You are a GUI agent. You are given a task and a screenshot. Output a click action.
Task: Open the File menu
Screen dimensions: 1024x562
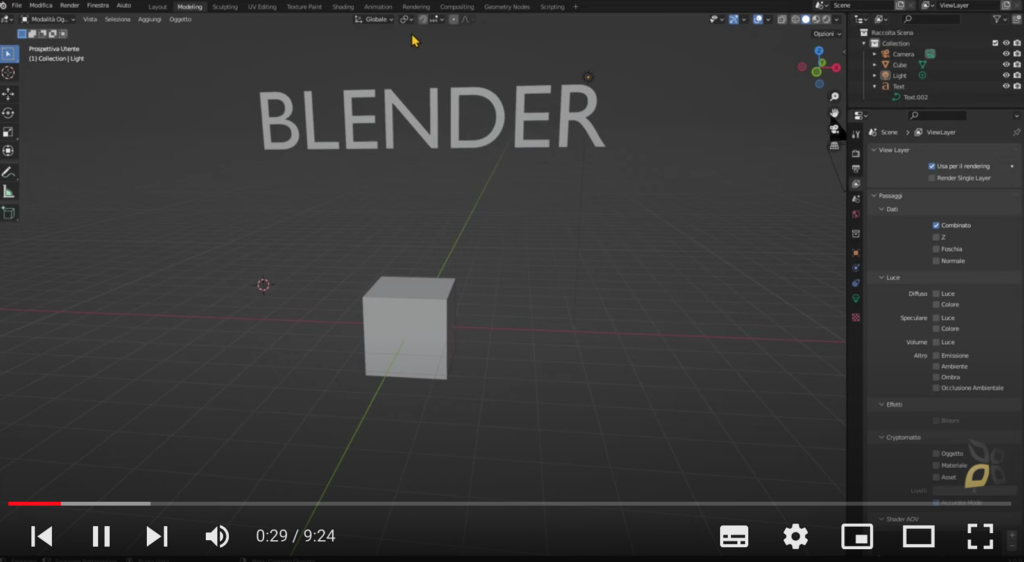coord(16,5)
